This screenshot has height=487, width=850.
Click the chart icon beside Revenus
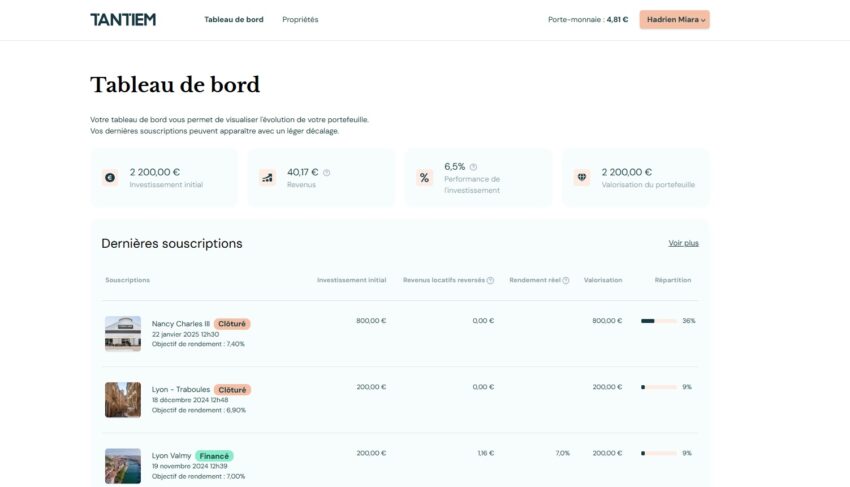(x=267, y=178)
